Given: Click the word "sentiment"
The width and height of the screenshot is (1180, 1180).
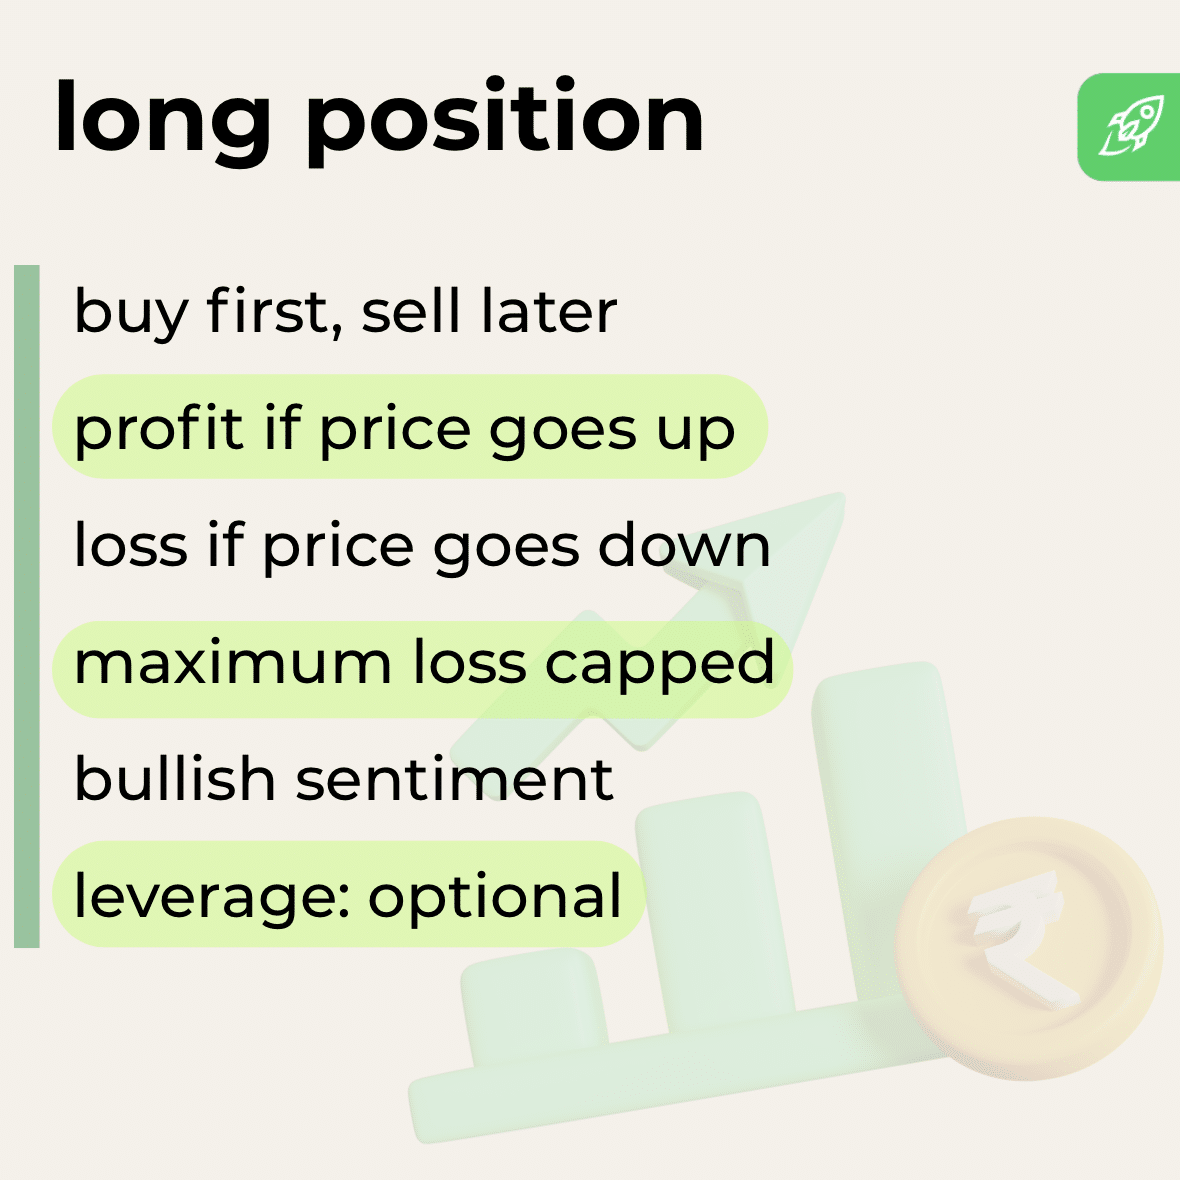Looking at the screenshot, I should click(454, 779).
